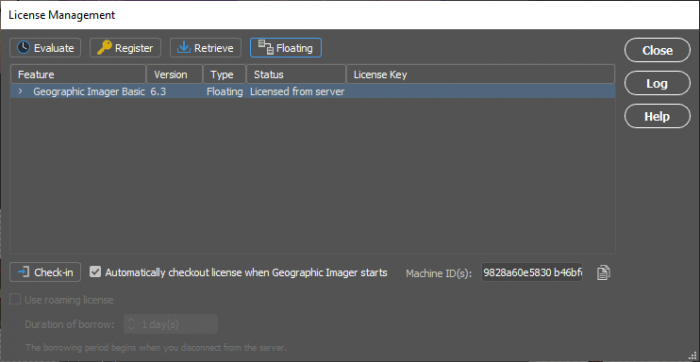
Task: Sort by the Version column header
Action: click(175, 74)
